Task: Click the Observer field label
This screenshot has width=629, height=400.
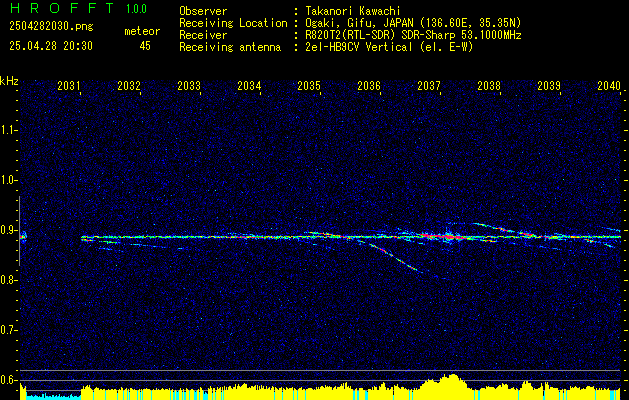Action: click(203, 12)
